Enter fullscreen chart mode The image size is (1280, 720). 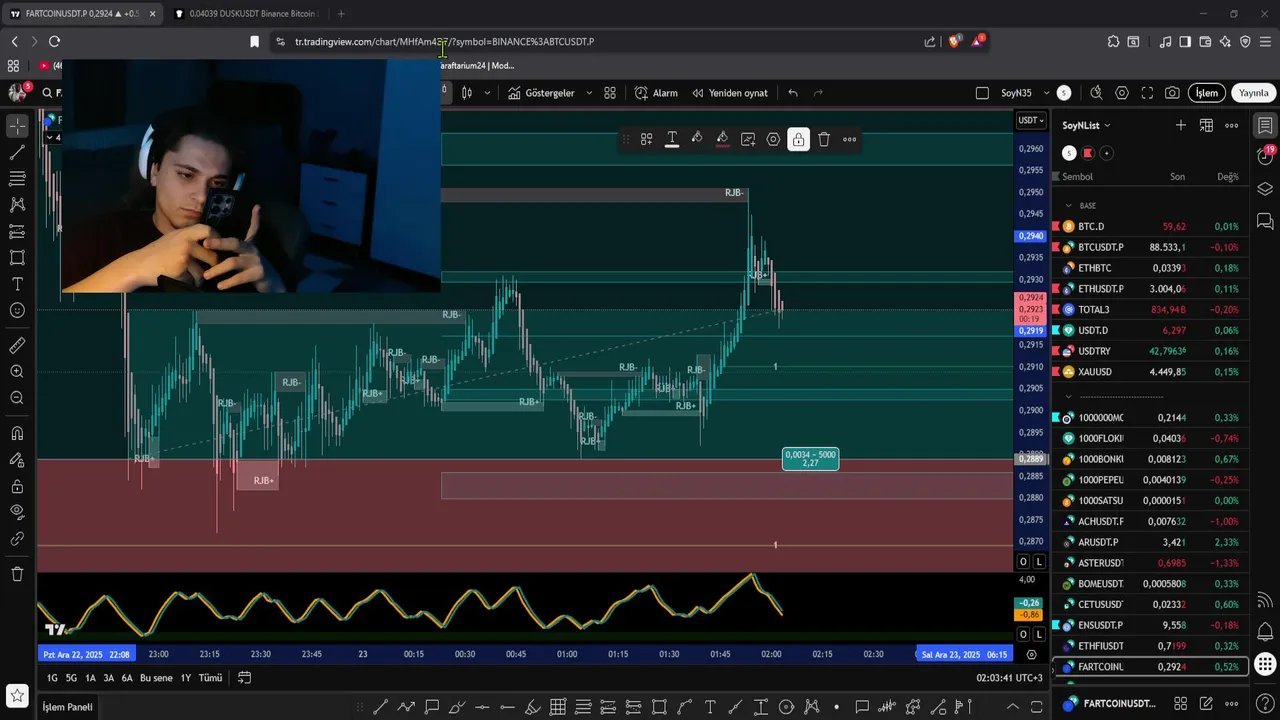1147,93
